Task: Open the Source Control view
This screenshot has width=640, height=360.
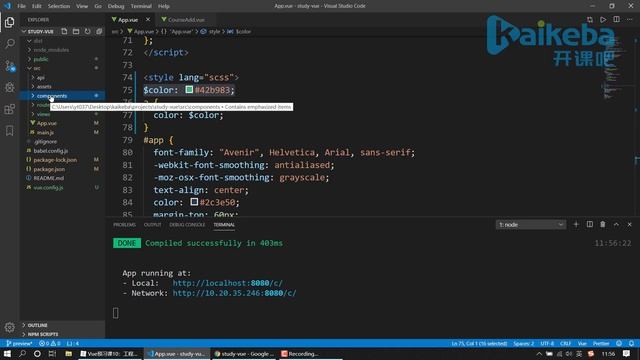Action: (x=9, y=65)
